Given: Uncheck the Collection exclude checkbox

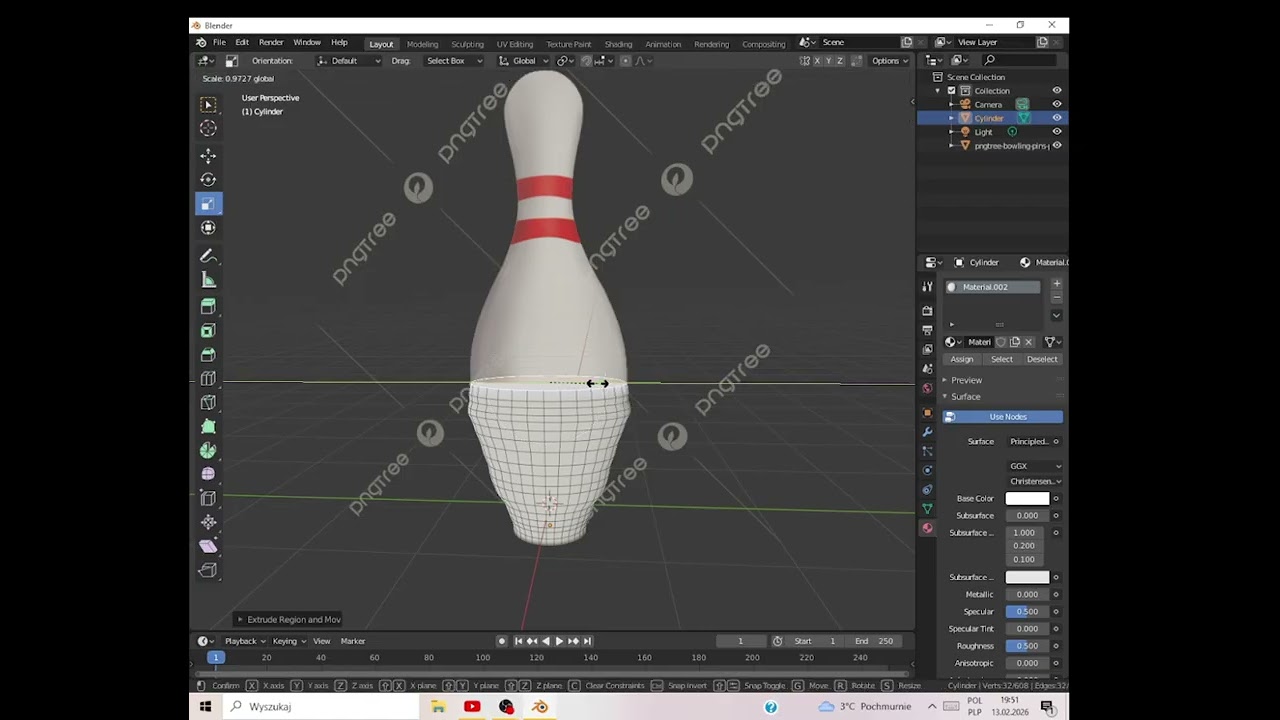Looking at the screenshot, I should (x=951, y=91).
